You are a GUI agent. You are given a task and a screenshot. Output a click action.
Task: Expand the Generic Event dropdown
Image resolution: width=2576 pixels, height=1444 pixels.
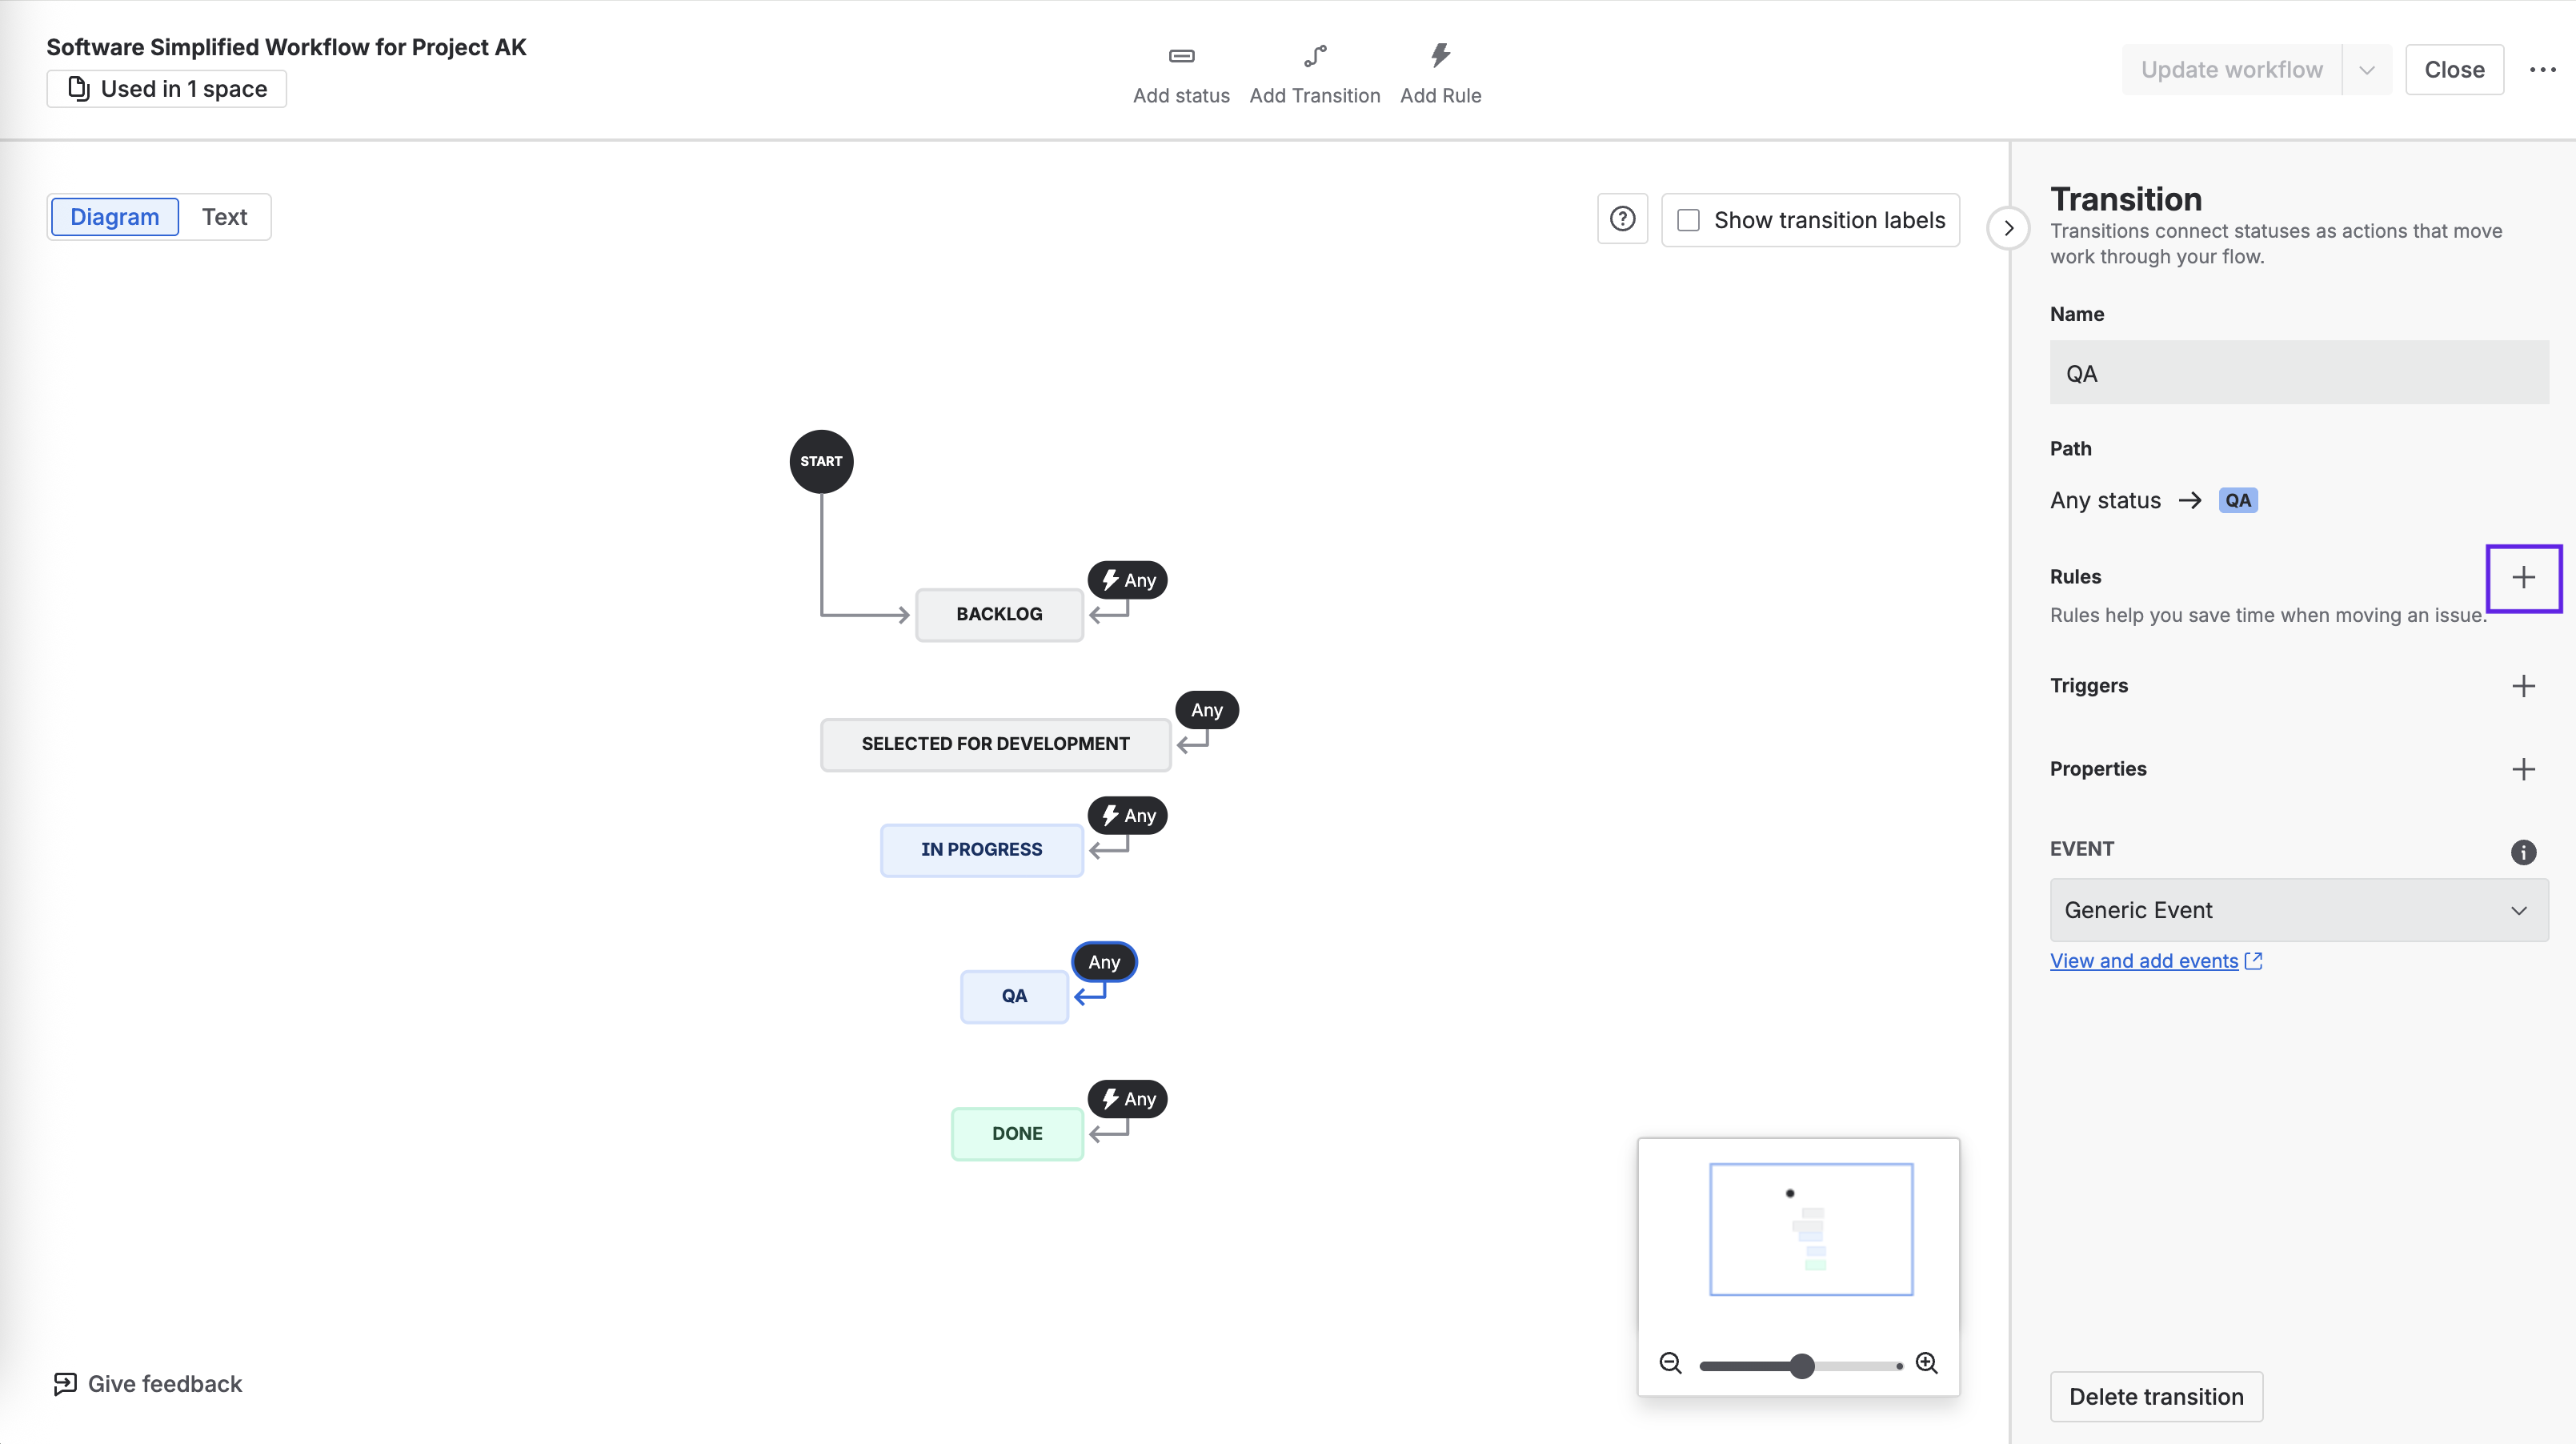point(2298,910)
